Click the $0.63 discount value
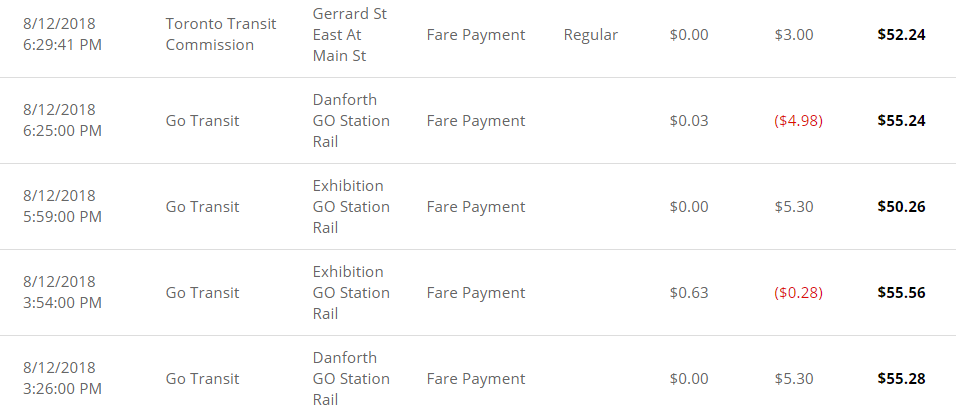 (689, 293)
